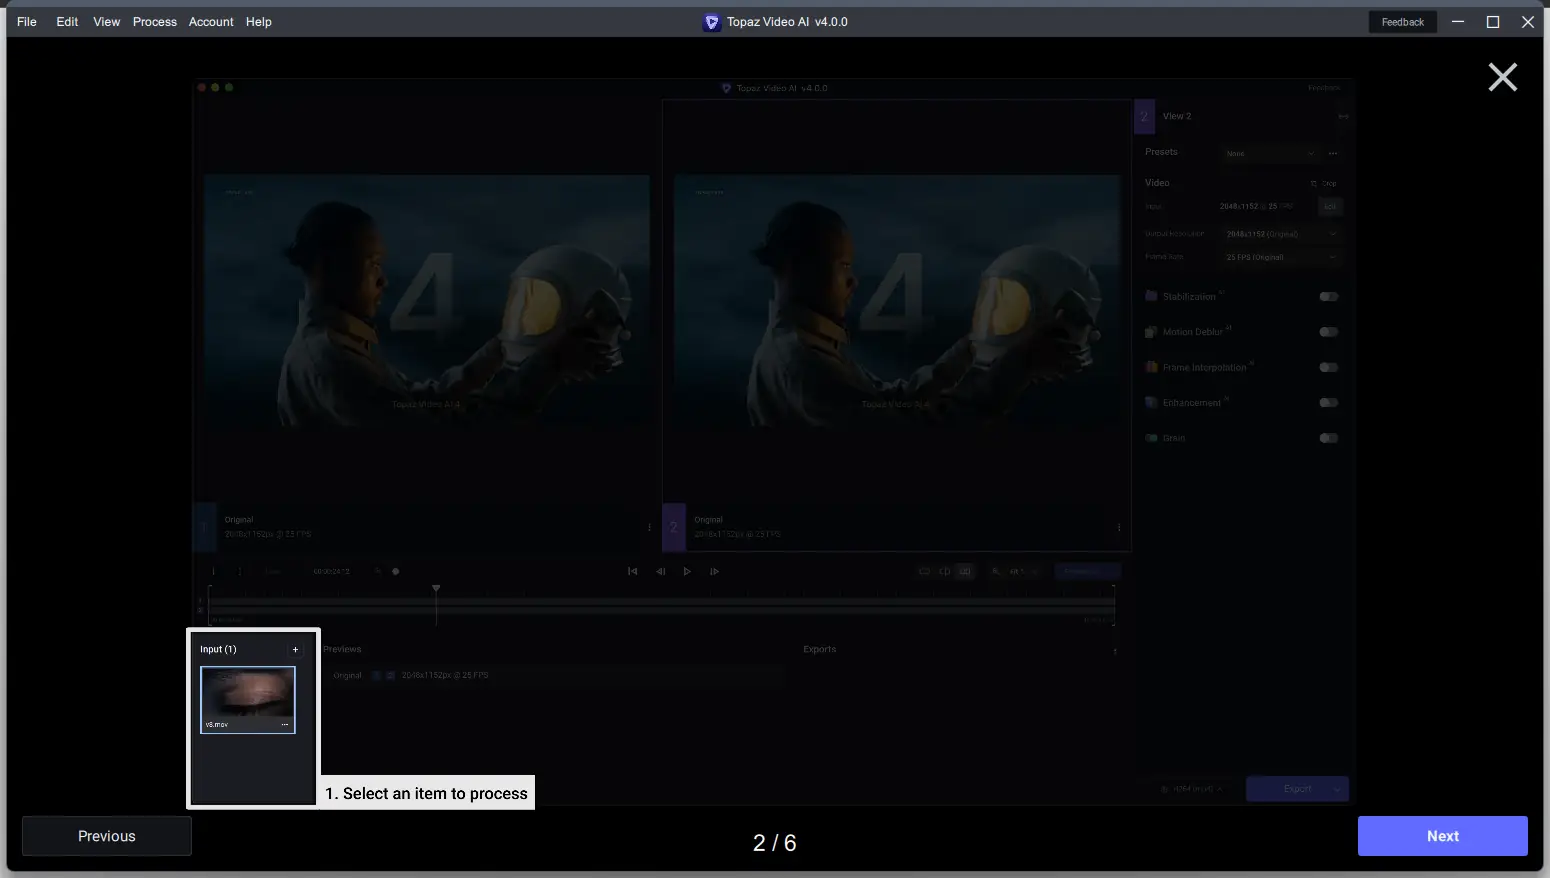Open the three-dot menu on v8.mov
Screen dimensions: 1550x878
pos(285,724)
